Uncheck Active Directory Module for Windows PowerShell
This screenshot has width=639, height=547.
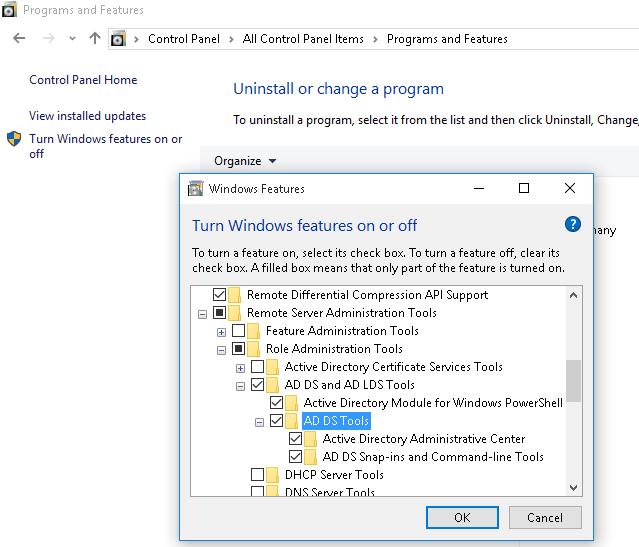(276, 403)
